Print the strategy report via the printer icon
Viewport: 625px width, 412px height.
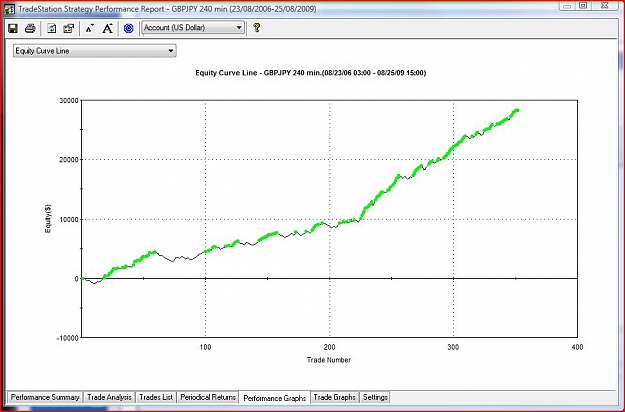(30, 28)
